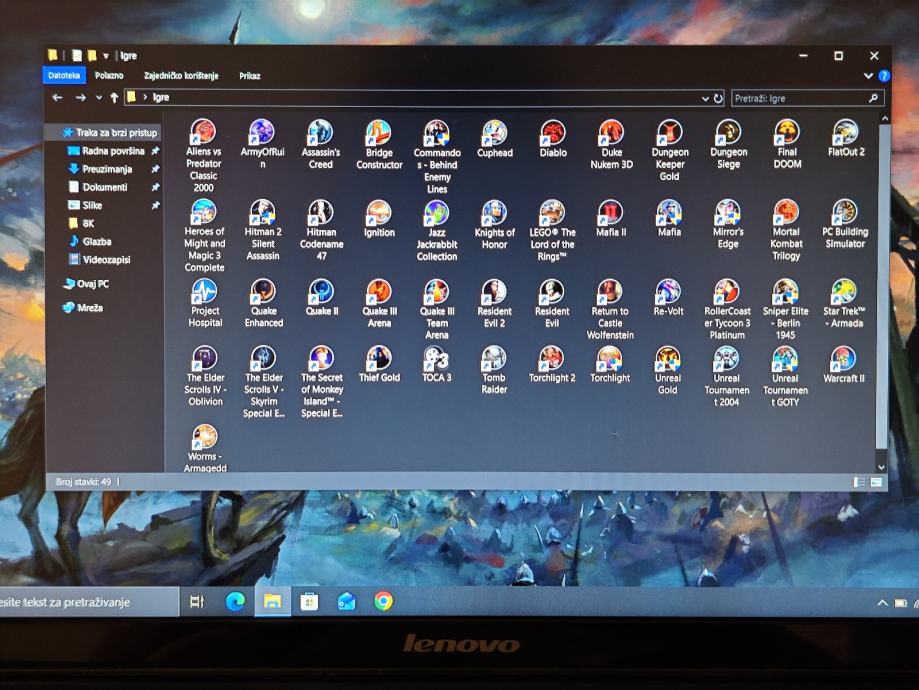Select the Assassin's Creed shortcut icon
Screen dimensions: 919x690
tap(321, 144)
